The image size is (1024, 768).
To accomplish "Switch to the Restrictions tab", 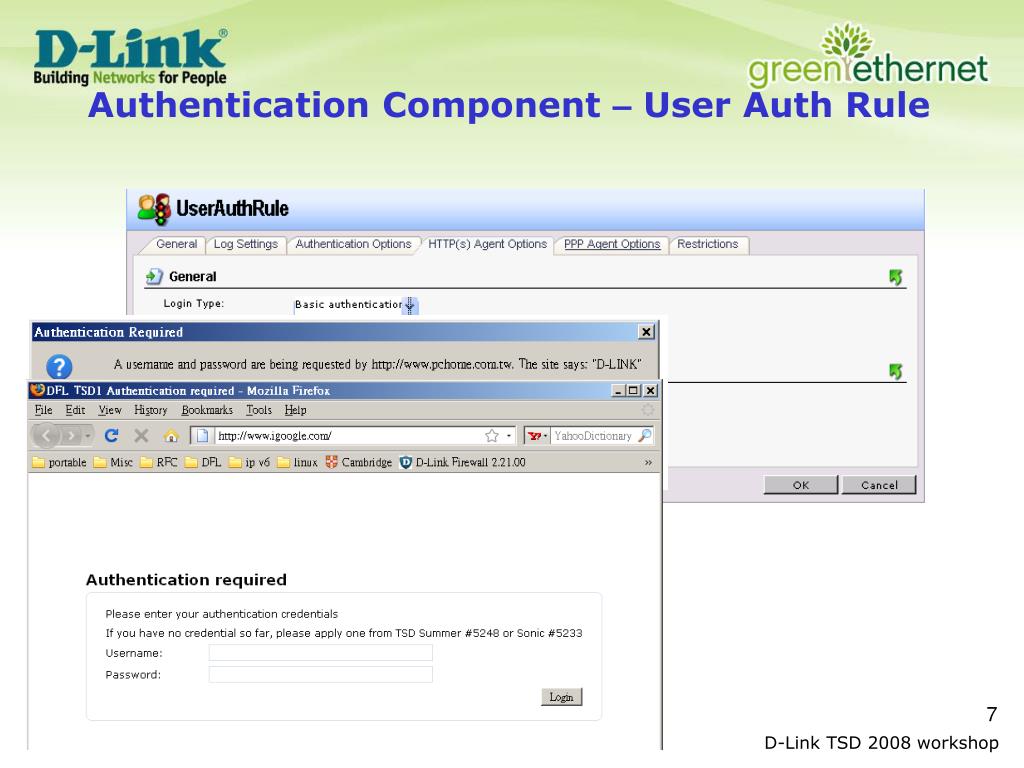I will [x=707, y=244].
